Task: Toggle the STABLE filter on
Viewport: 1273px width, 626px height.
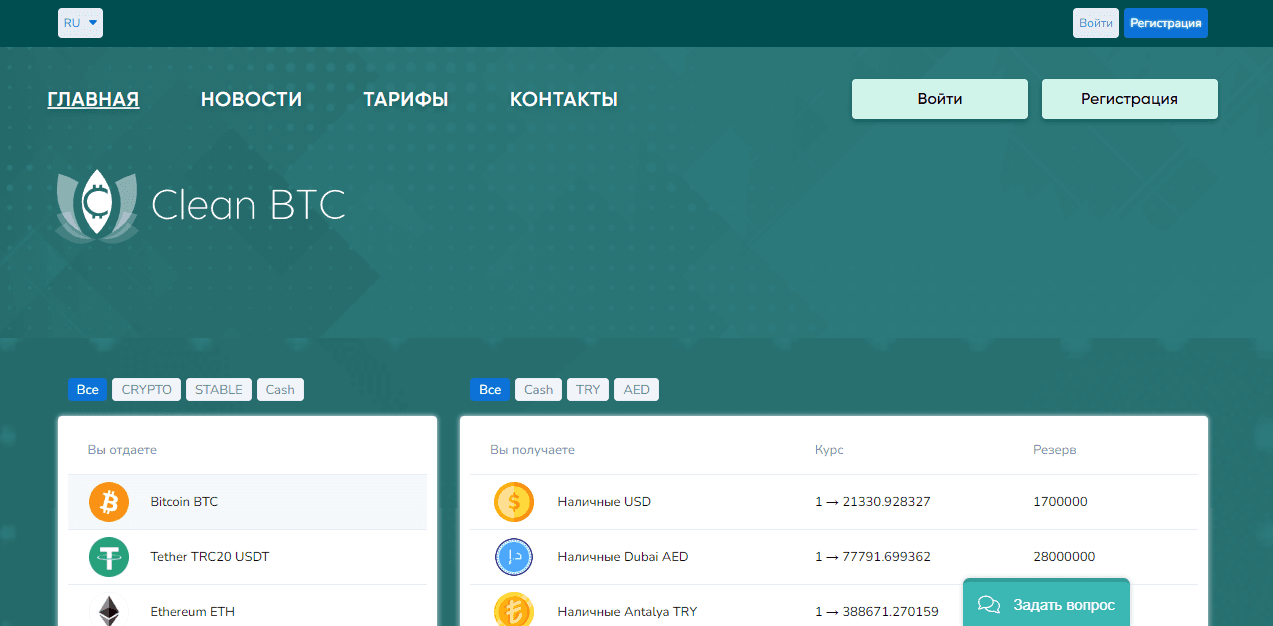Action: tap(218, 389)
